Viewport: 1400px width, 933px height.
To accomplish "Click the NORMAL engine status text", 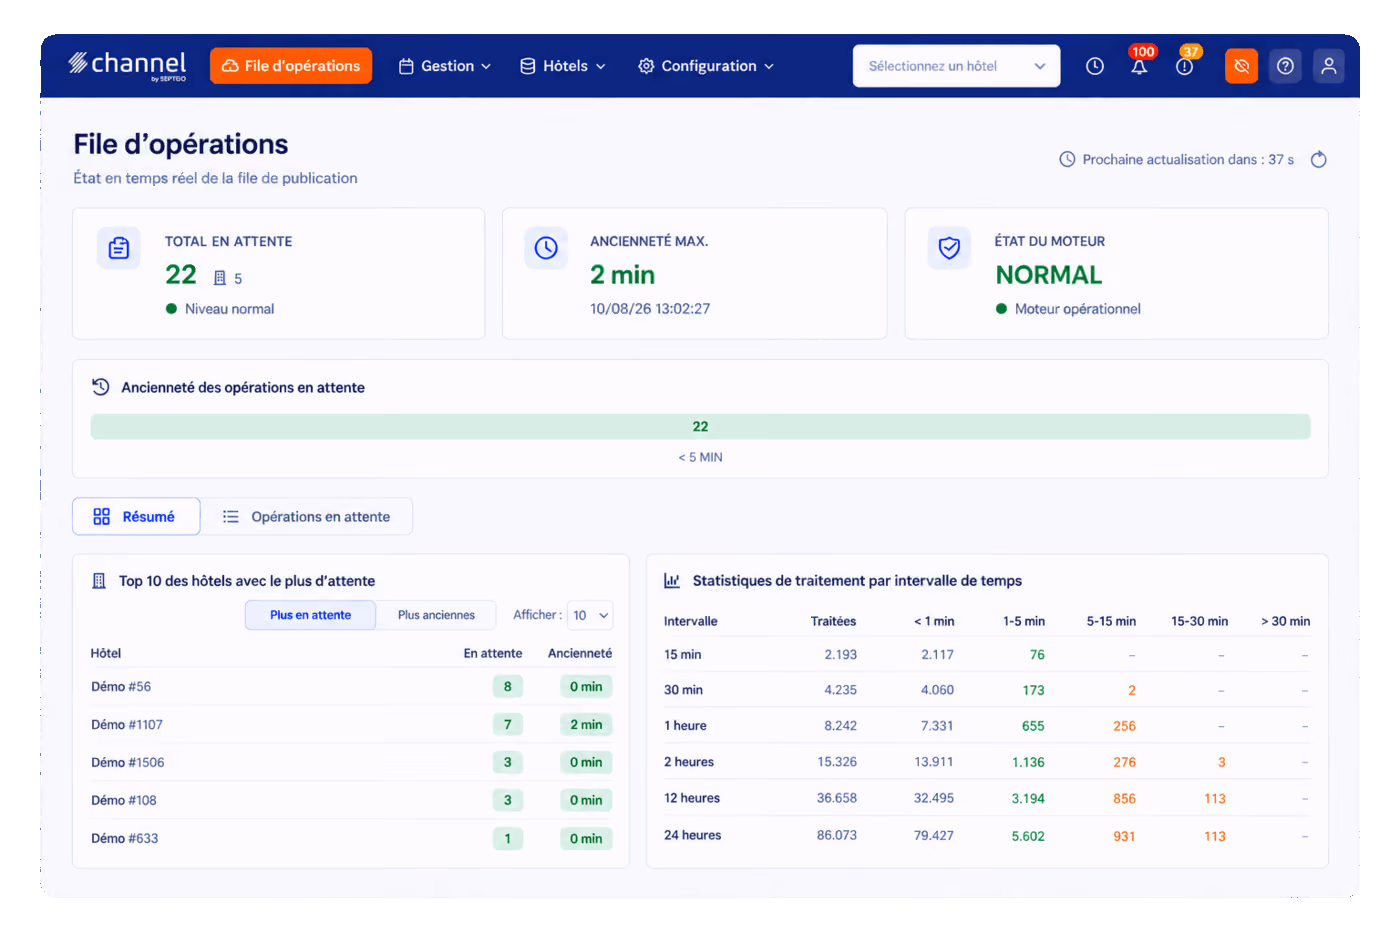I will pos(1048,275).
